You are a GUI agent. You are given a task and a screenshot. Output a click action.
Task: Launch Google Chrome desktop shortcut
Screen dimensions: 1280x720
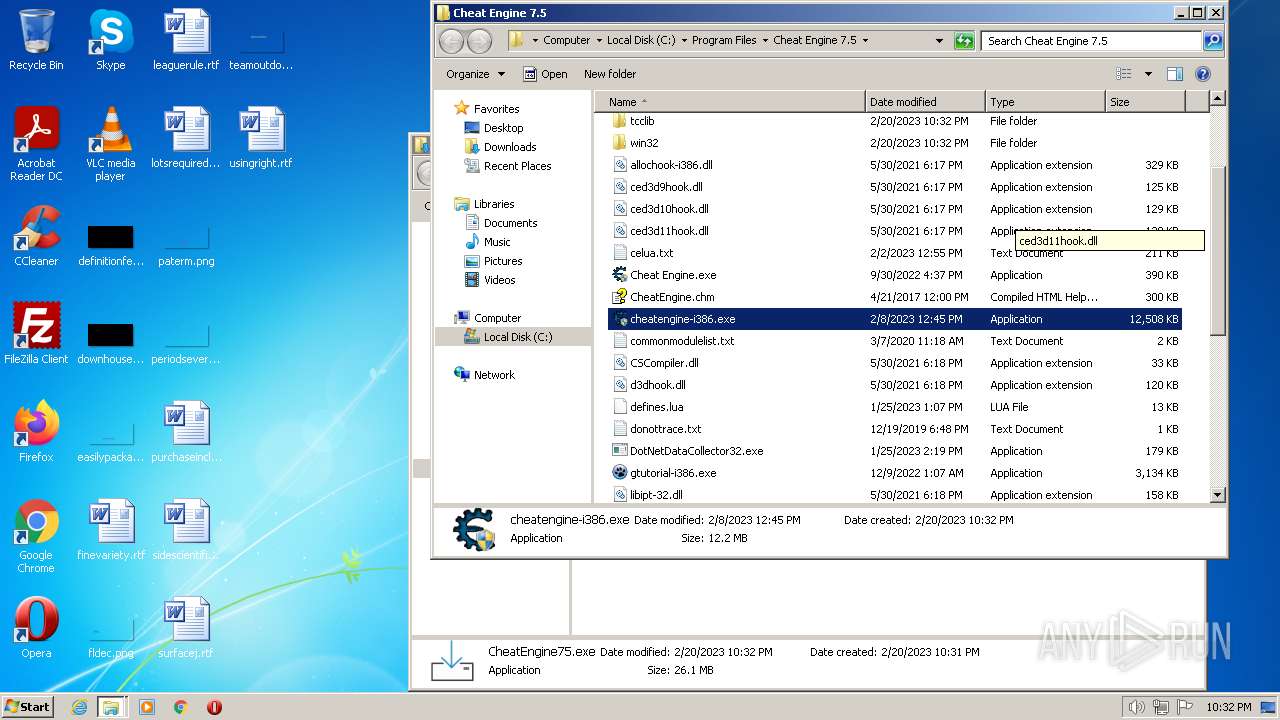pos(36,536)
